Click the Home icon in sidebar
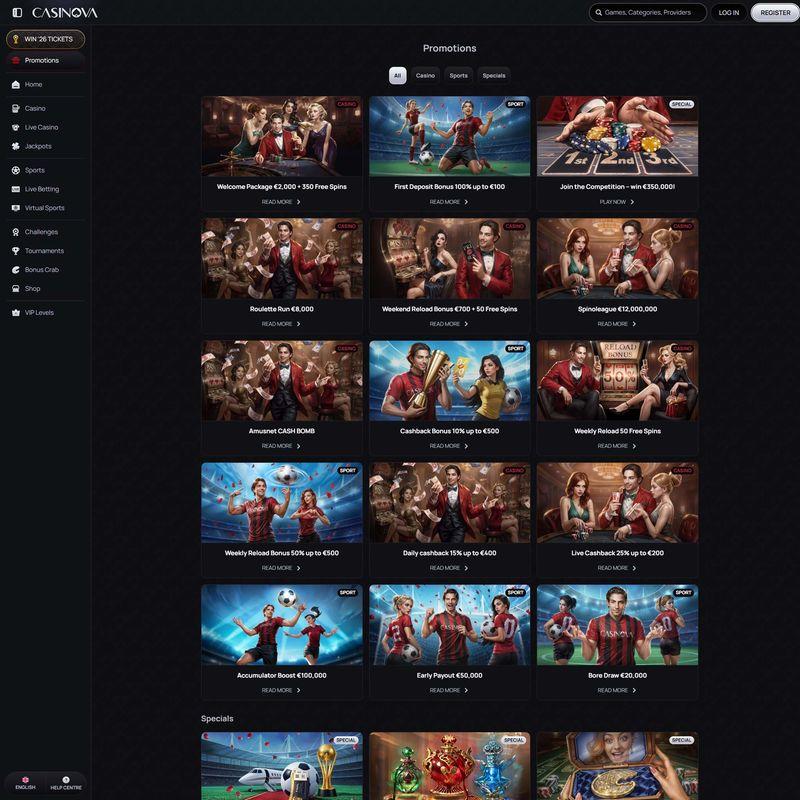This screenshot has height=800, width=800. point(16,84)
